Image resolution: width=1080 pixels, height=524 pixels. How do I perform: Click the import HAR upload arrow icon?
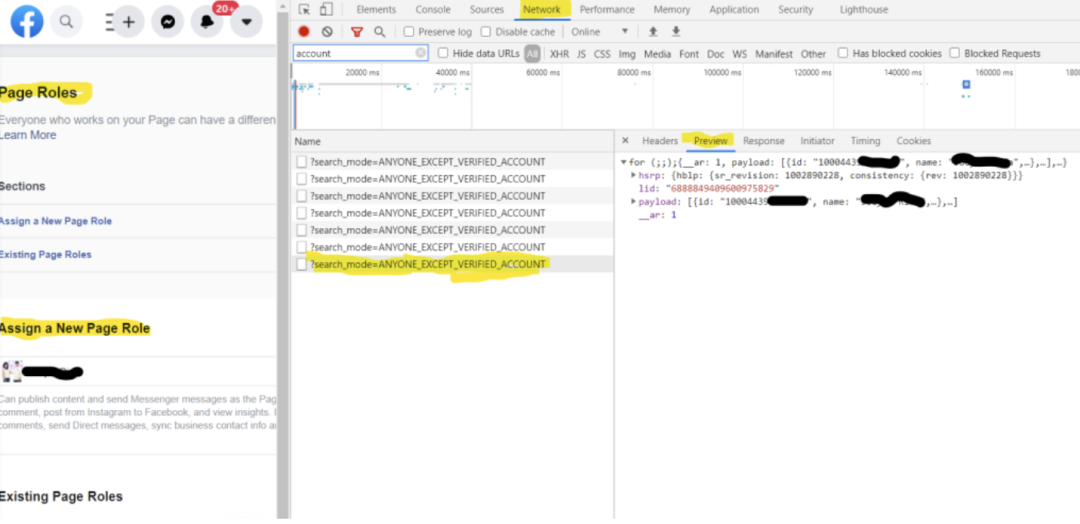(653, 32)
